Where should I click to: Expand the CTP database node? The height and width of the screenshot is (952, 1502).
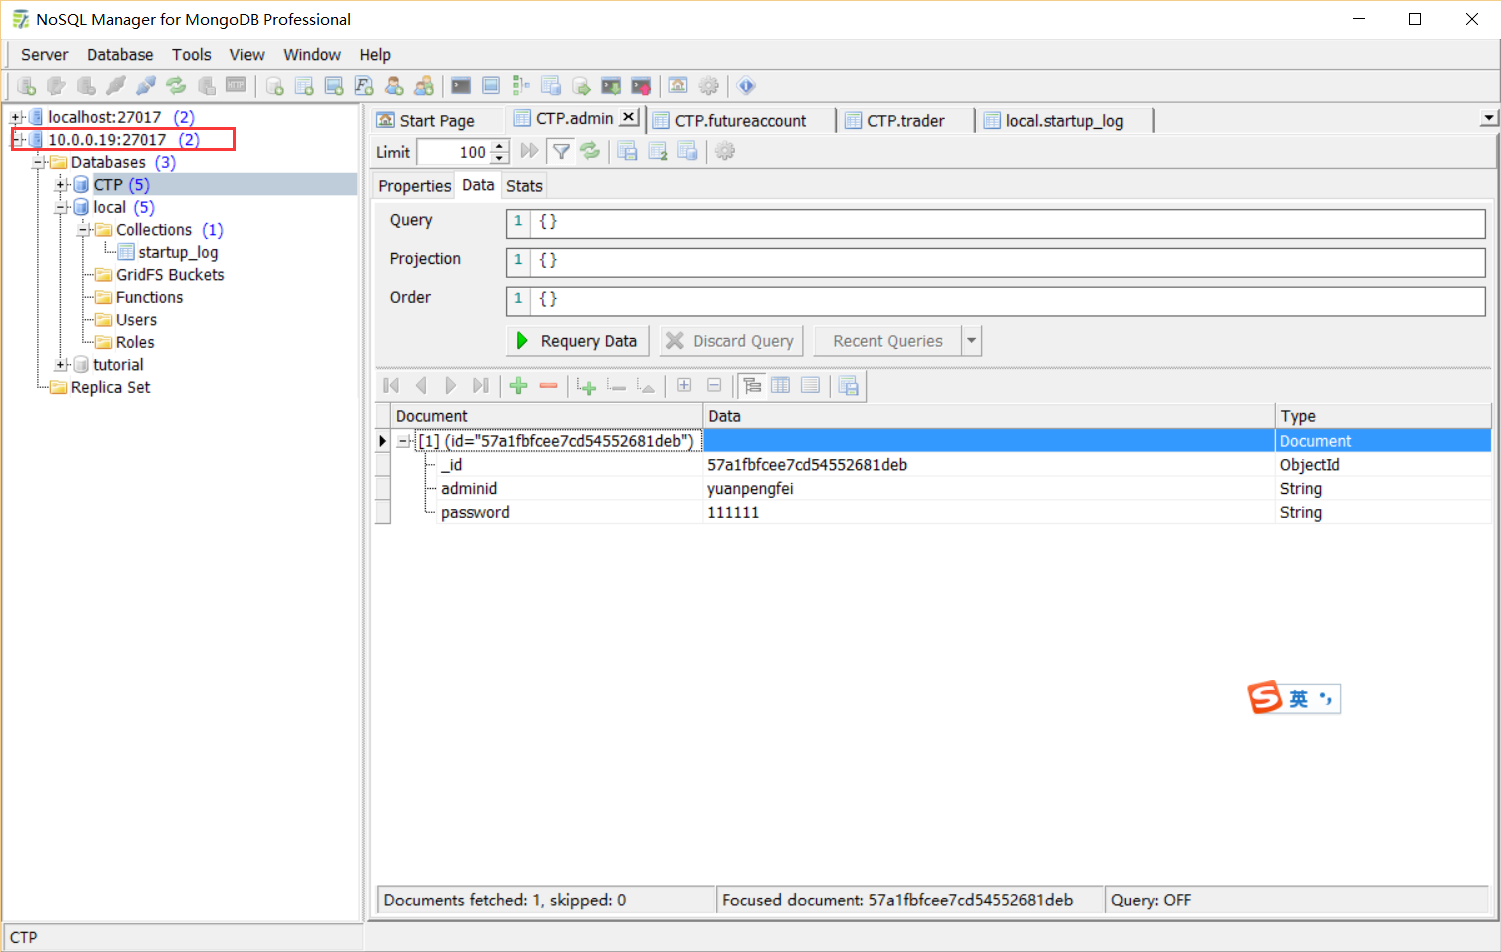coord(61,185)
